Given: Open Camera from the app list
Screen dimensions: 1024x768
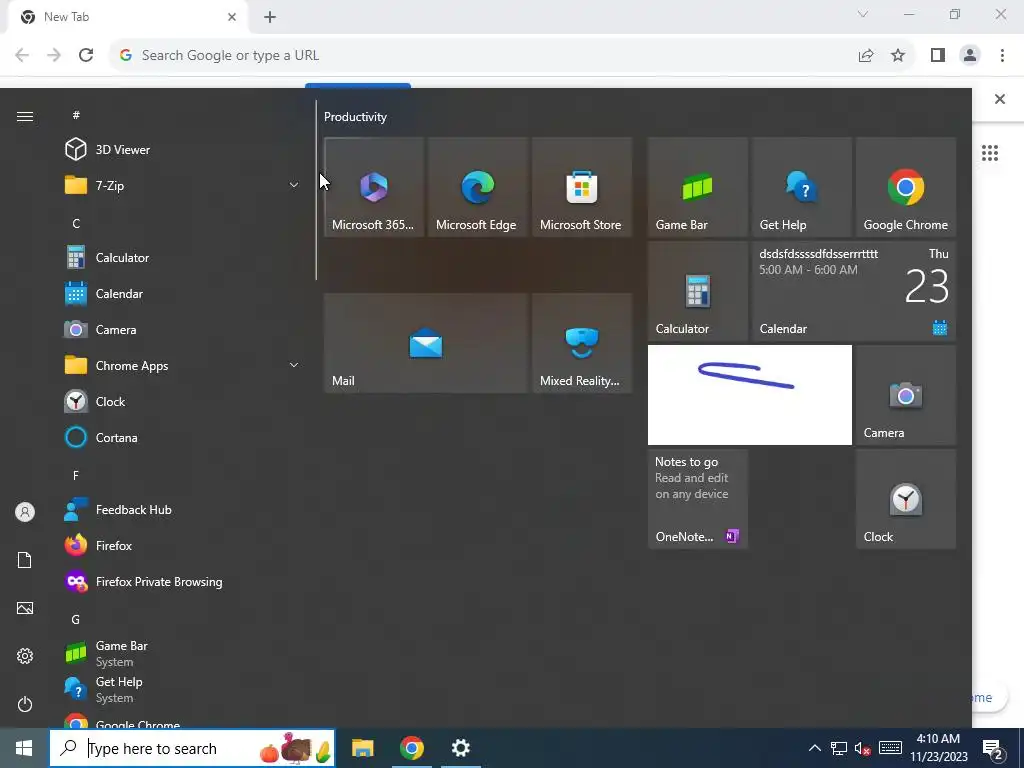Looking at the screenshot, I should point(183,329).
